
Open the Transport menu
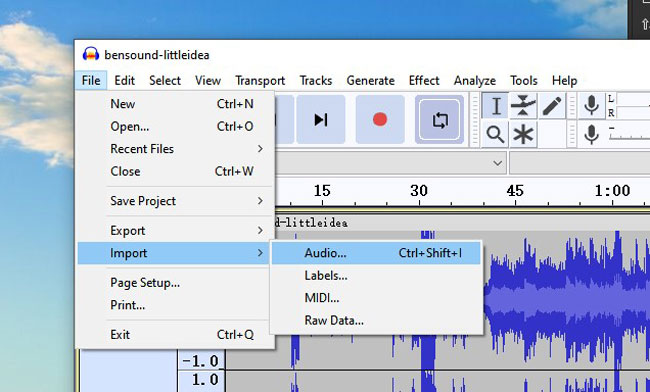point(260,80)
